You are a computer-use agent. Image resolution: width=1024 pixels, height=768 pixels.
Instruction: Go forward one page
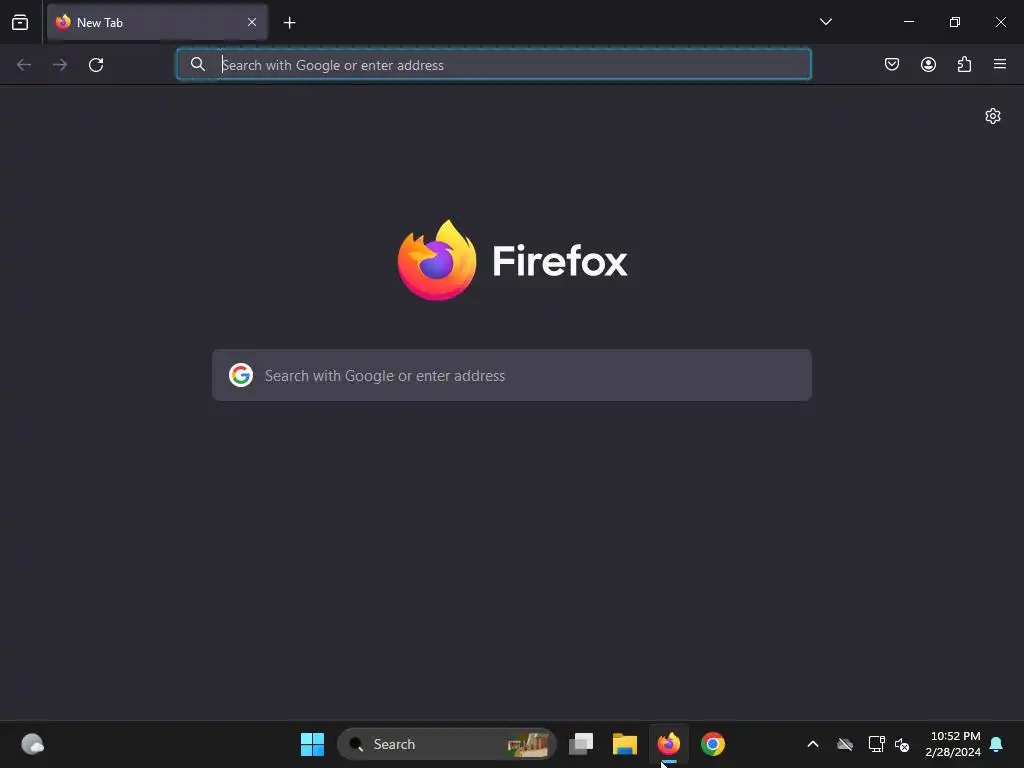(x=60, y=65)
